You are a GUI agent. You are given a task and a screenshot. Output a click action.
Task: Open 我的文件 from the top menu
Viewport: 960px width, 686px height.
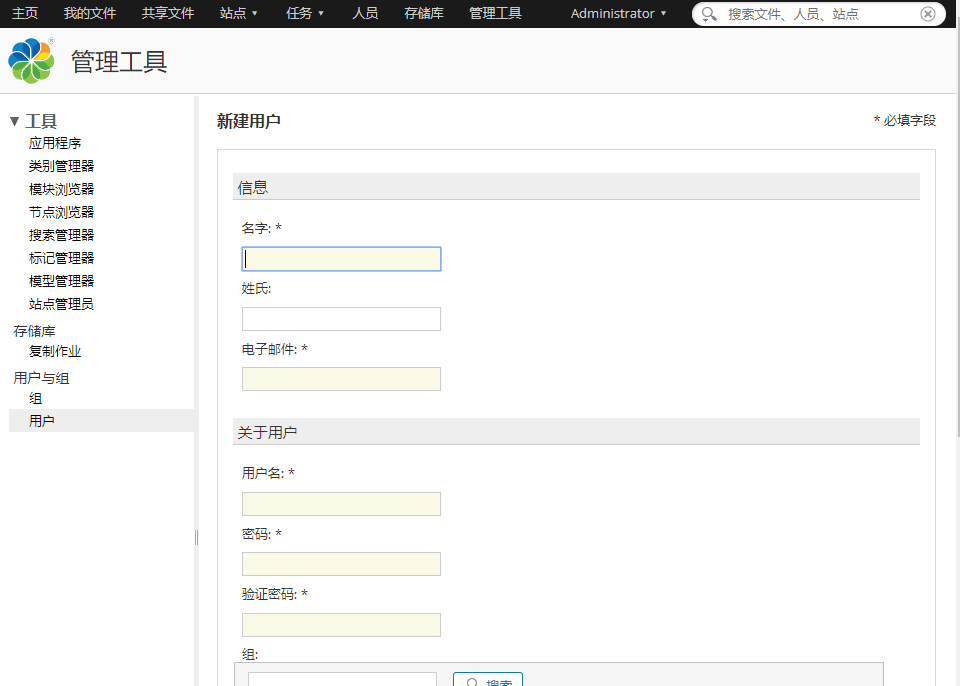90,13
